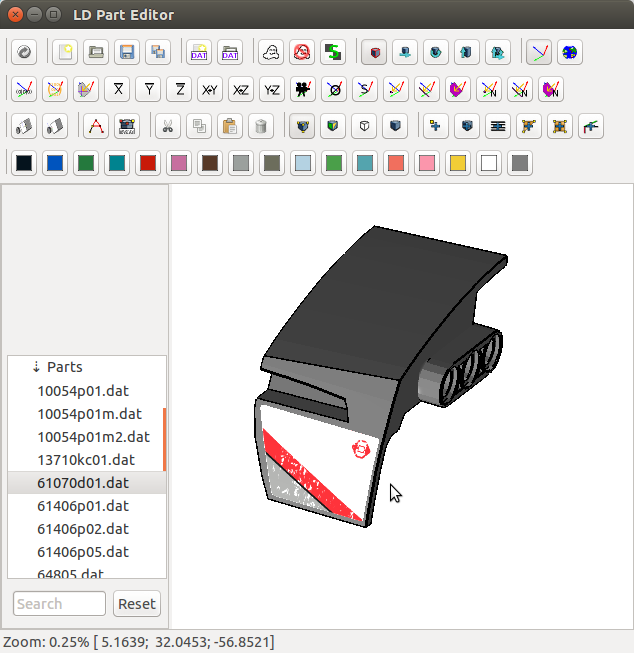Click the ghost icon in top toolbar
Image resolution: width=634 pixels, height=653 pixels.
pyautogui.click(x=270, y=52)
